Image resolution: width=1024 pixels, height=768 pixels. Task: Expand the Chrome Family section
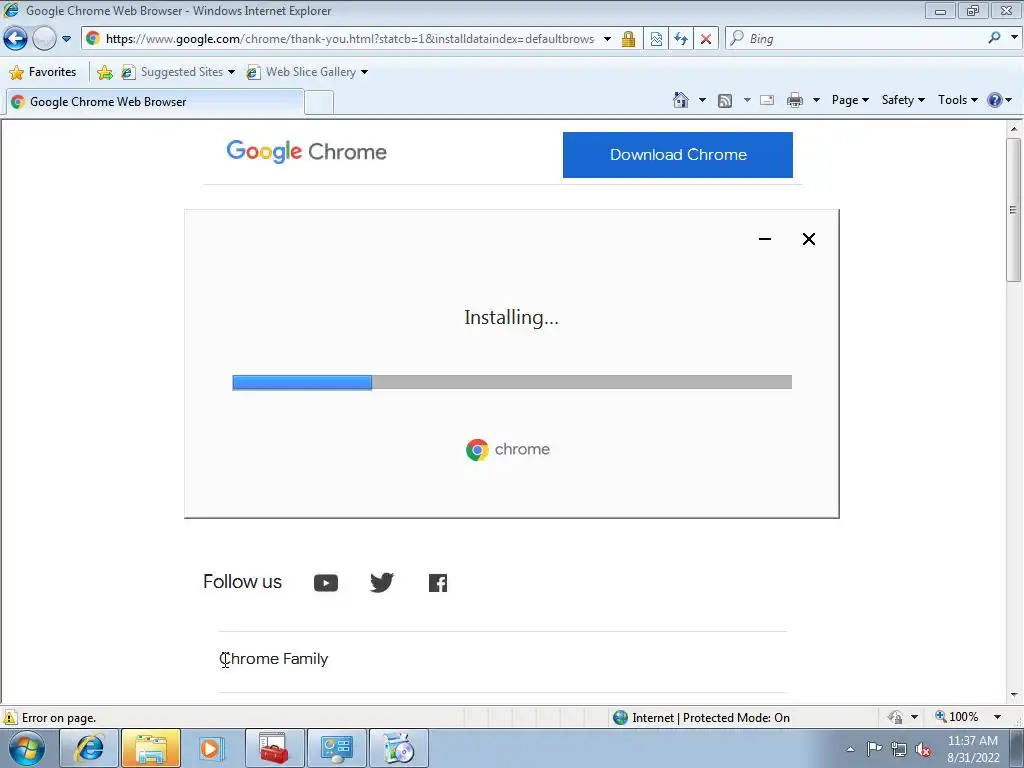point(502,659)
